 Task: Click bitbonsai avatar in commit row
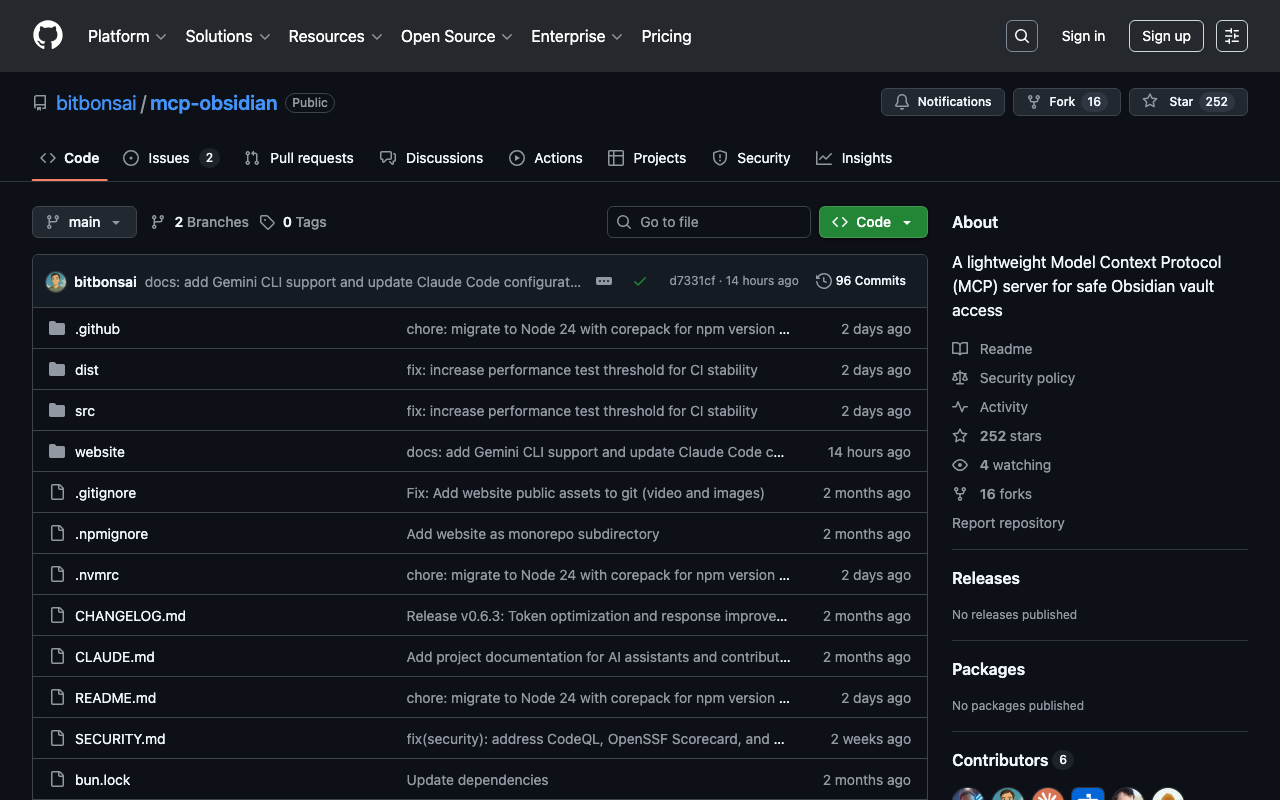[x=56, y=282]
